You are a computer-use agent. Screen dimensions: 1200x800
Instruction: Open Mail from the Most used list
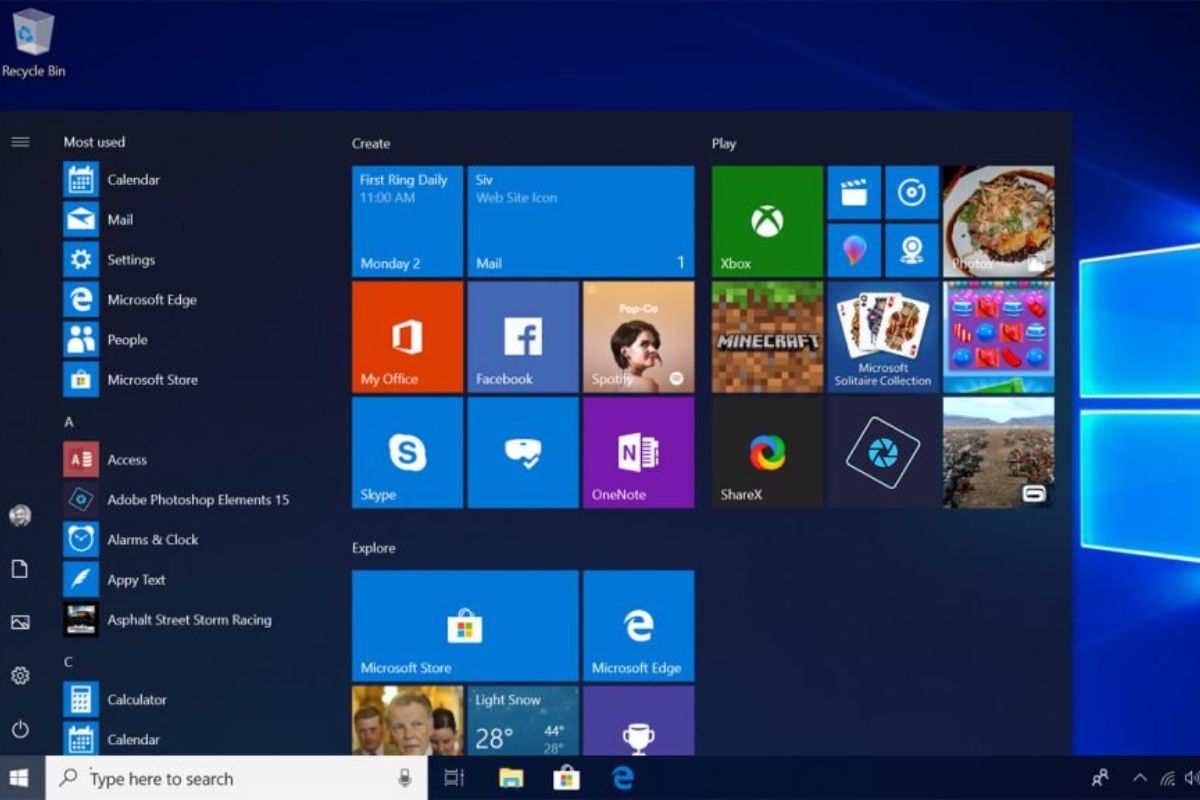point(190,220)
